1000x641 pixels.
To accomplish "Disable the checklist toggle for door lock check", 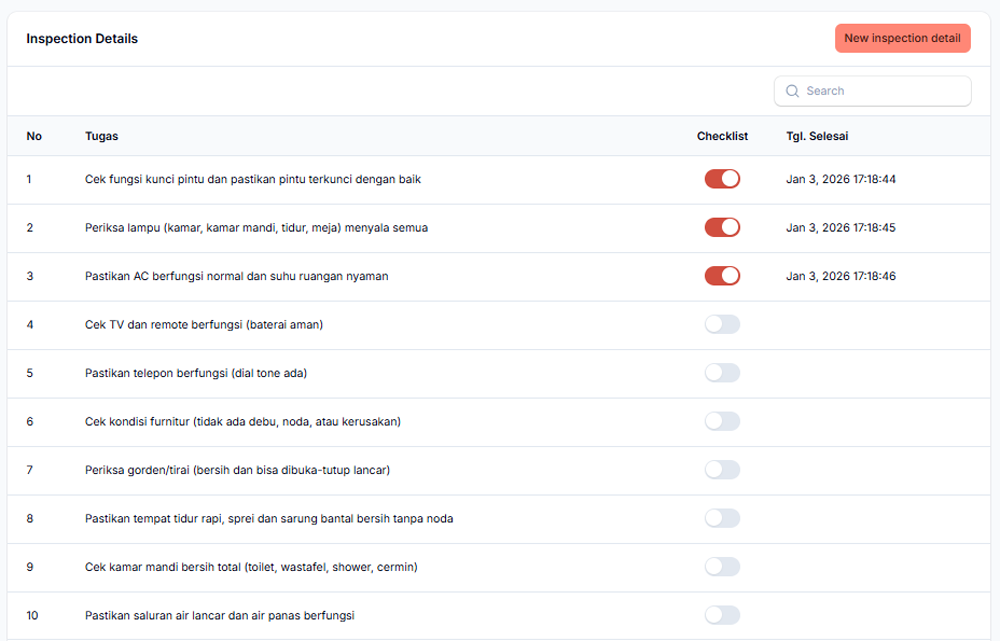I will [722, 179].
